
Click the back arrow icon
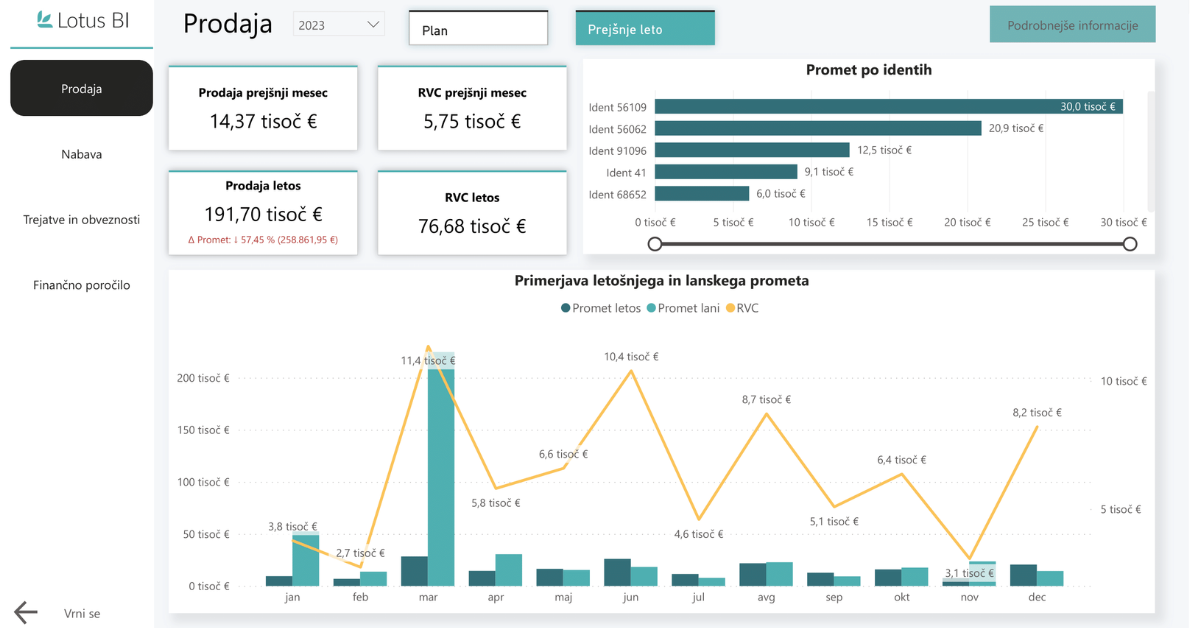(x=26, y=613)
